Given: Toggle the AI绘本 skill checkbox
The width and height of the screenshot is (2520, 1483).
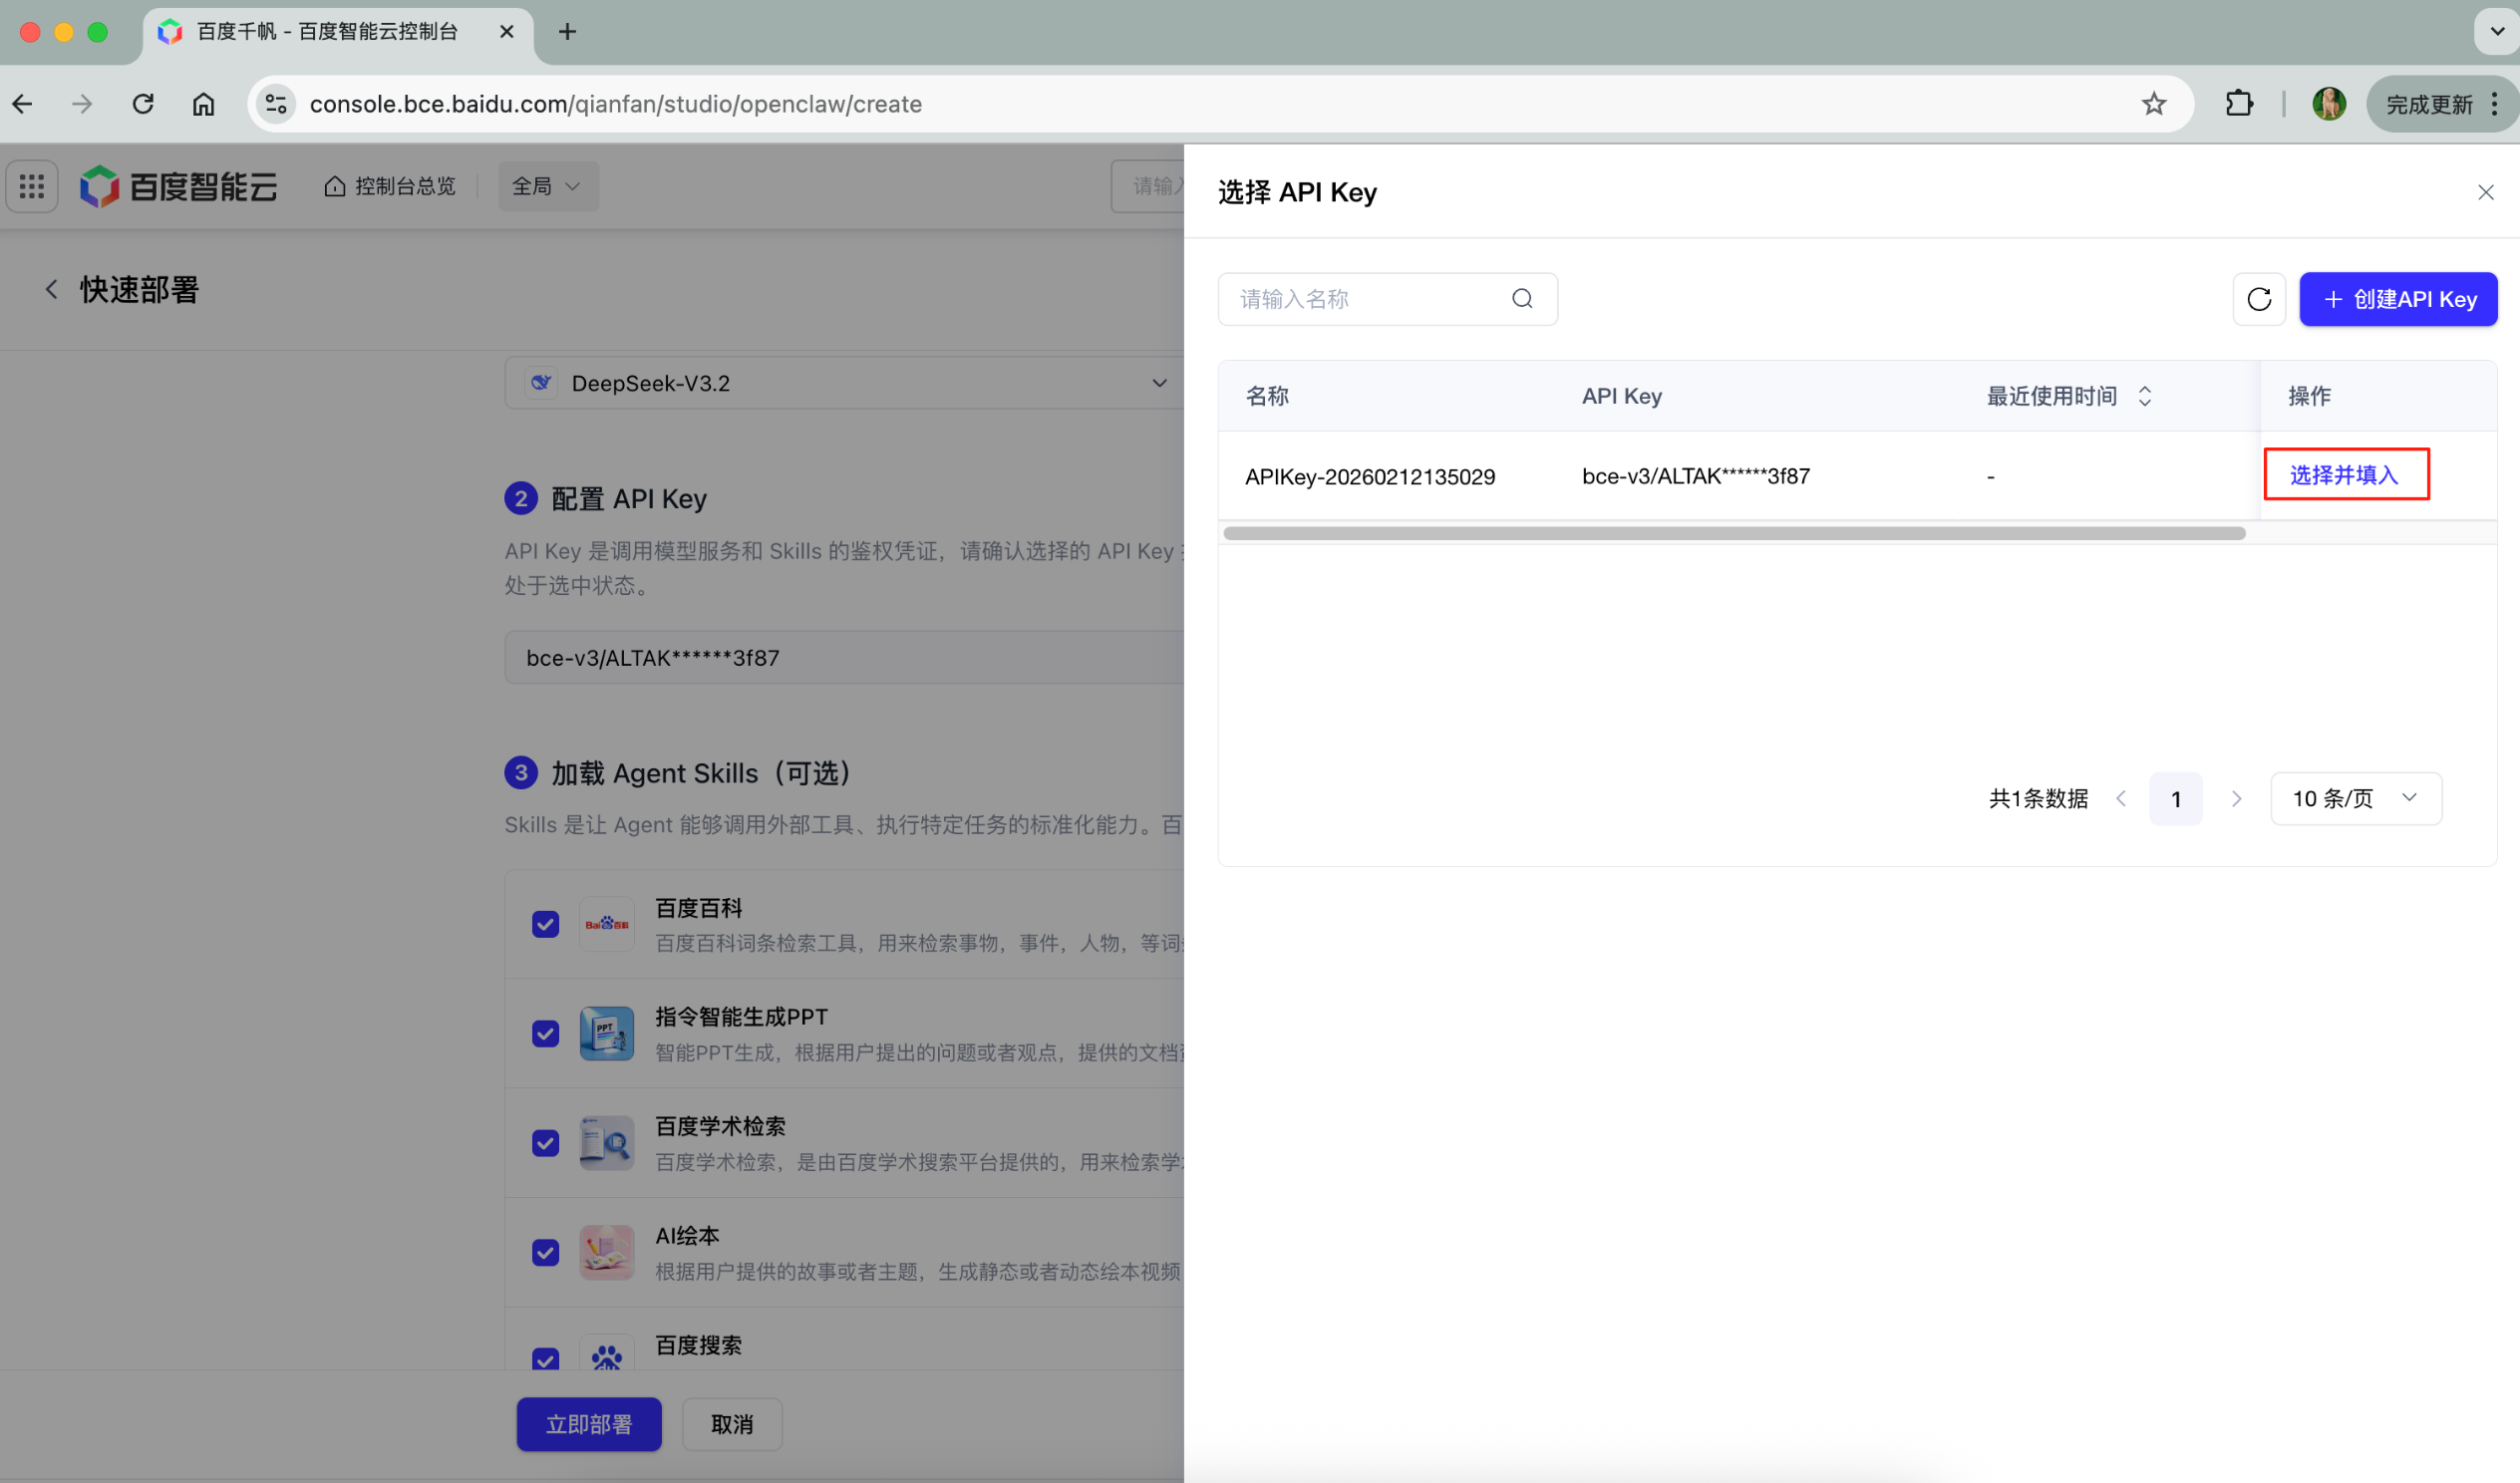Looking at the screenshot, I should 545,1252.
